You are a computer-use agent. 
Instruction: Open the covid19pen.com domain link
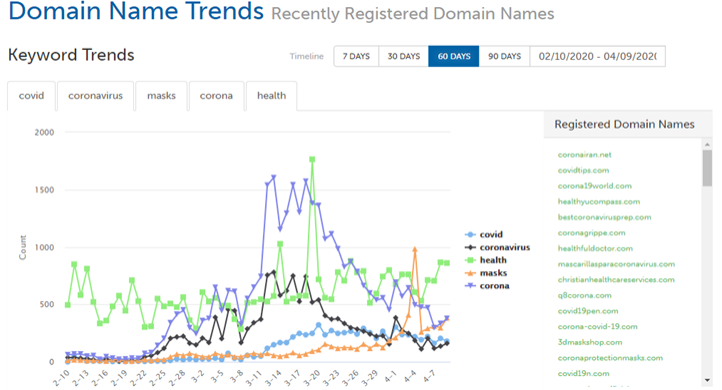pos(588,311)
